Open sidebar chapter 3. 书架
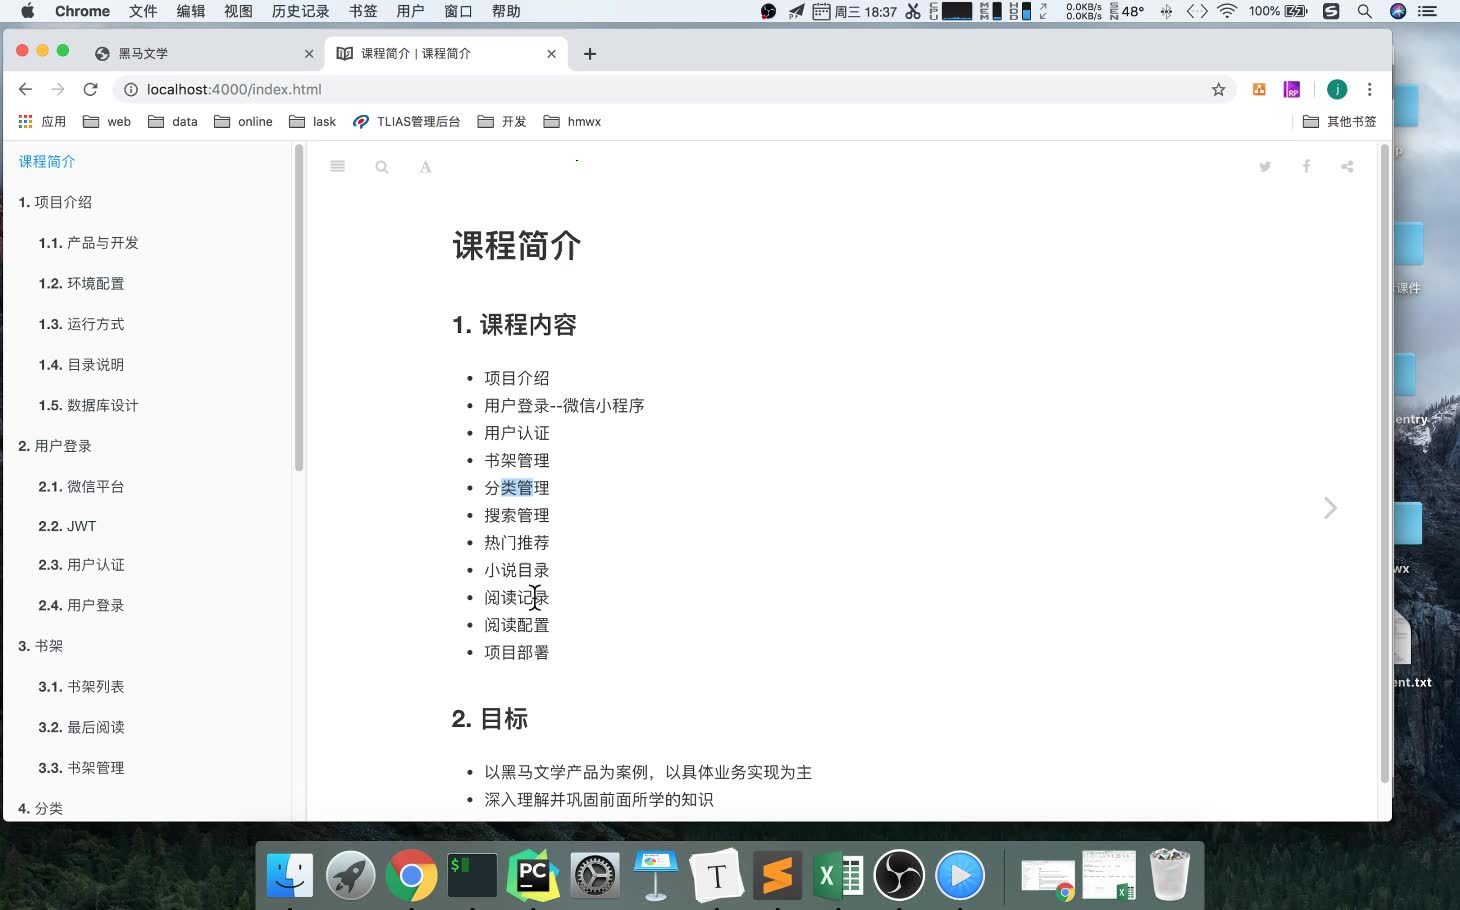This screenshot has height=910, width=1460. 41,646
